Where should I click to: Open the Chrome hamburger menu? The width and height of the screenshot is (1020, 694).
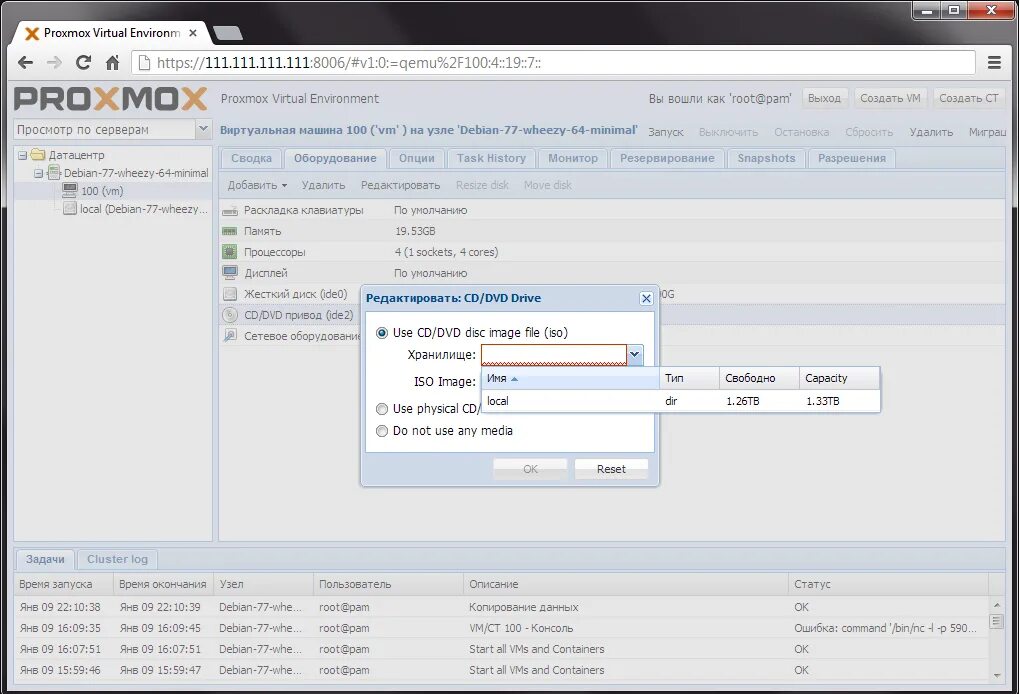[994, 62]
